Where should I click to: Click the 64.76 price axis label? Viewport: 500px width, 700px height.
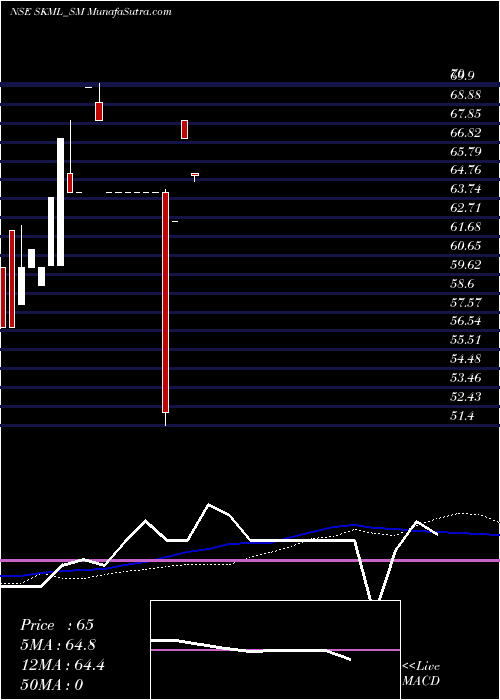[x=466, y=170]
